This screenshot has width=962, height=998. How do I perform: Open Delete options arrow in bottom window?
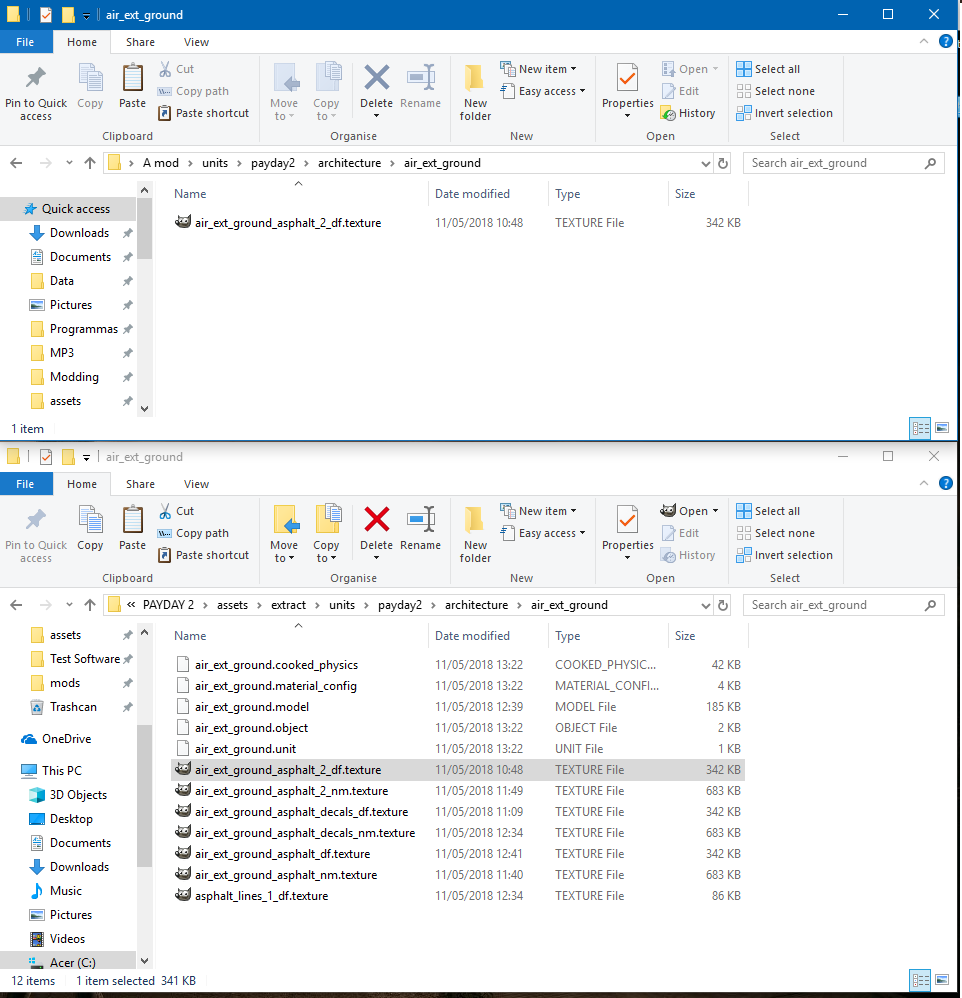click(x=376, y=558)
